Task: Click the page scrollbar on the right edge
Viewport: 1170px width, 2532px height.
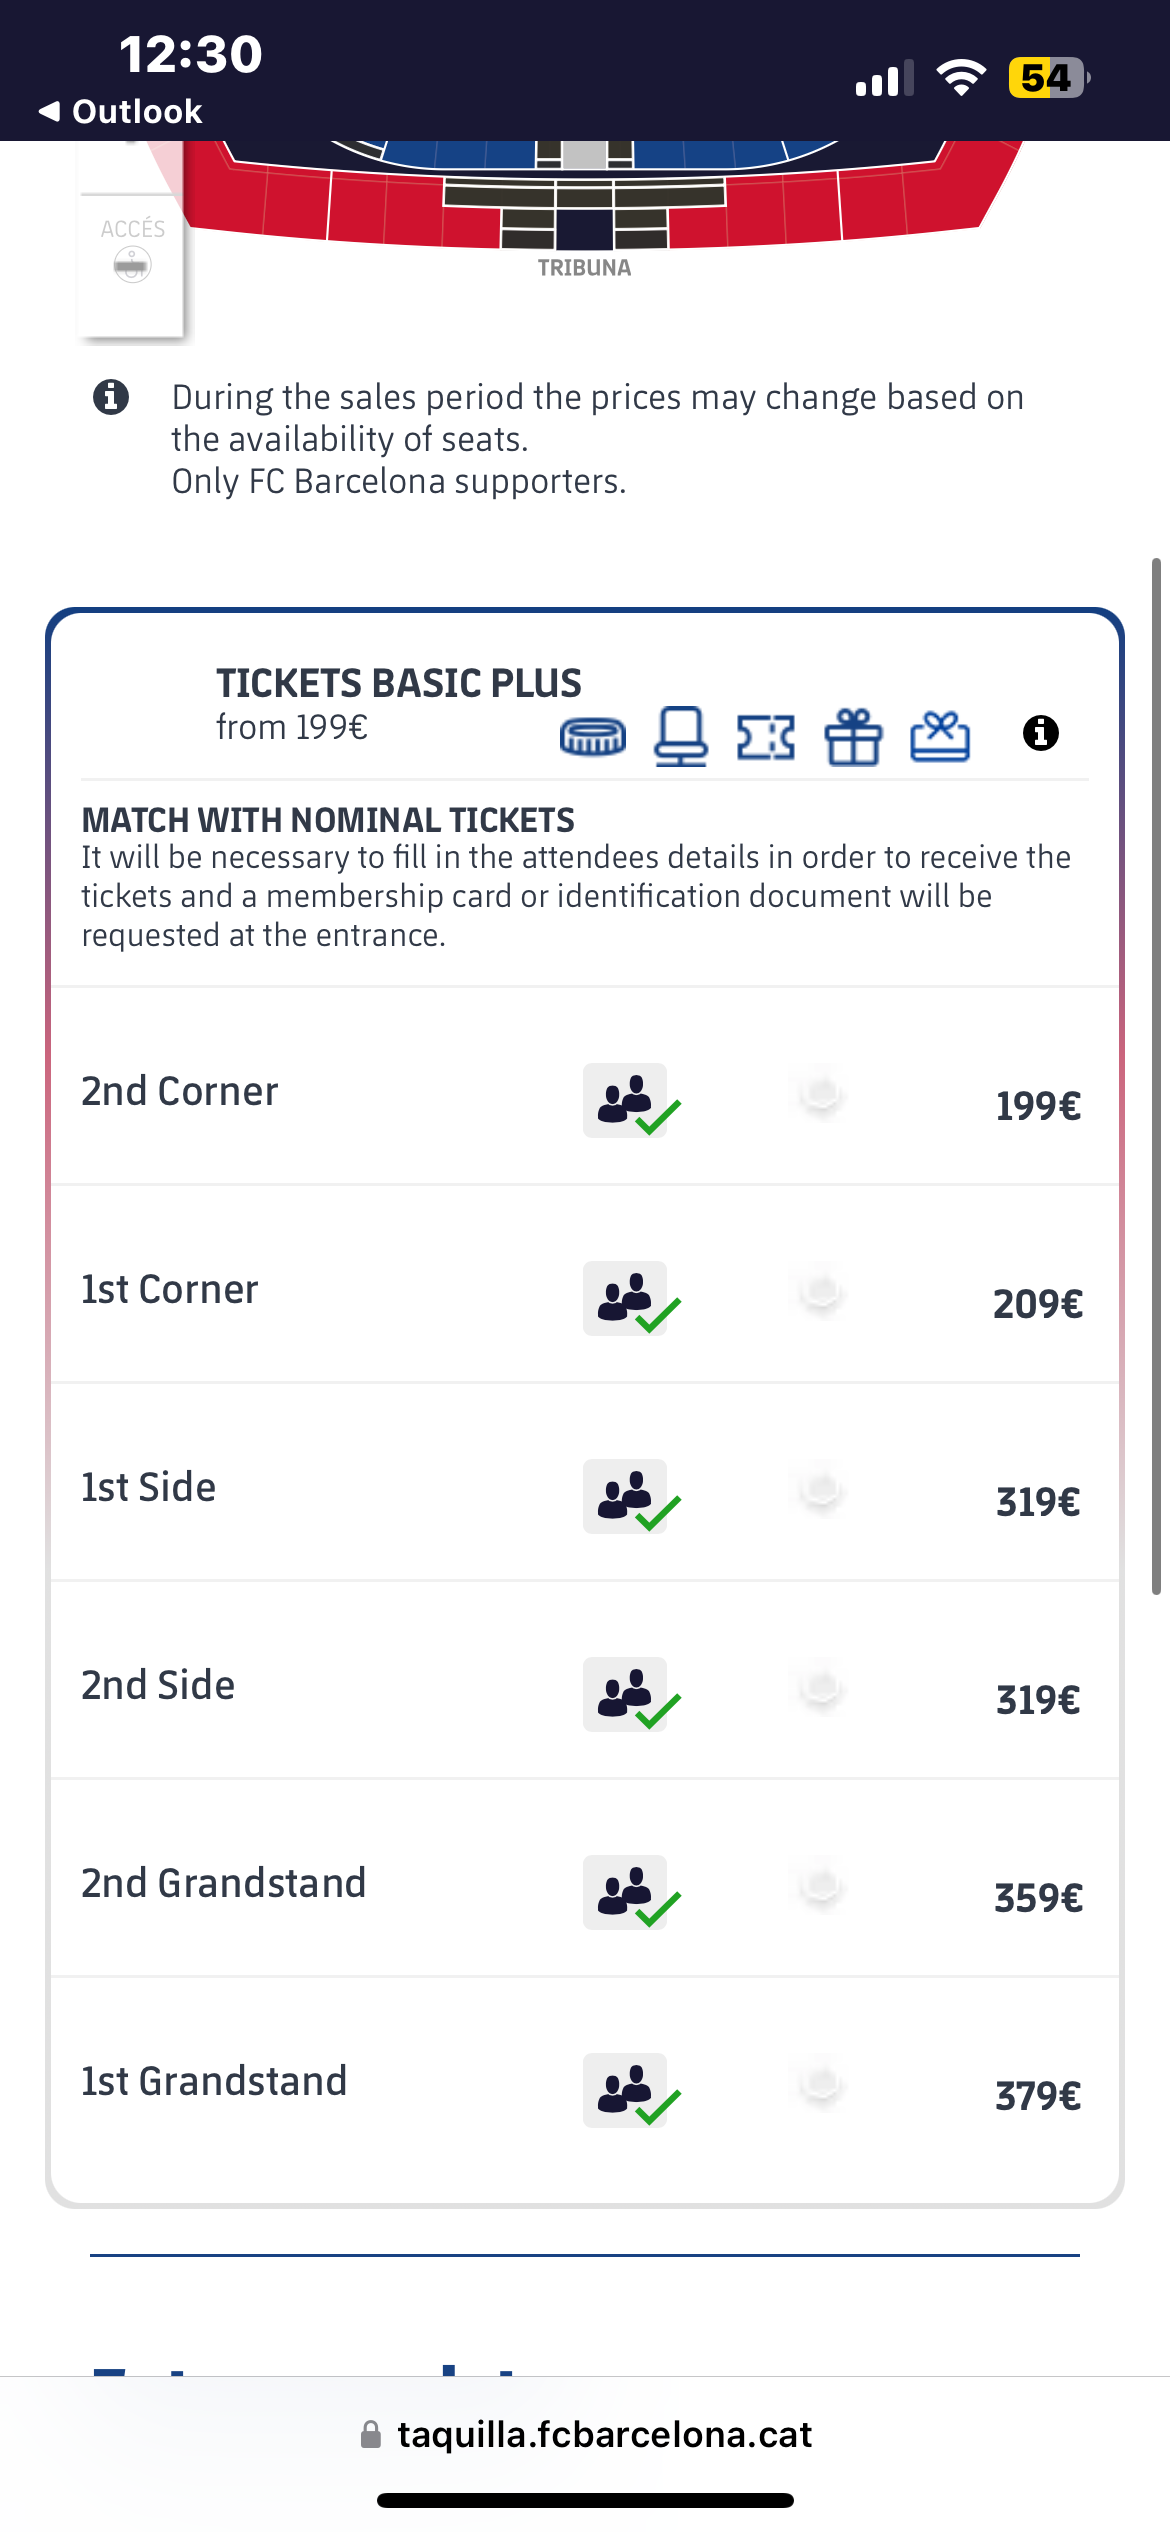Action: click(1156, 1076)
